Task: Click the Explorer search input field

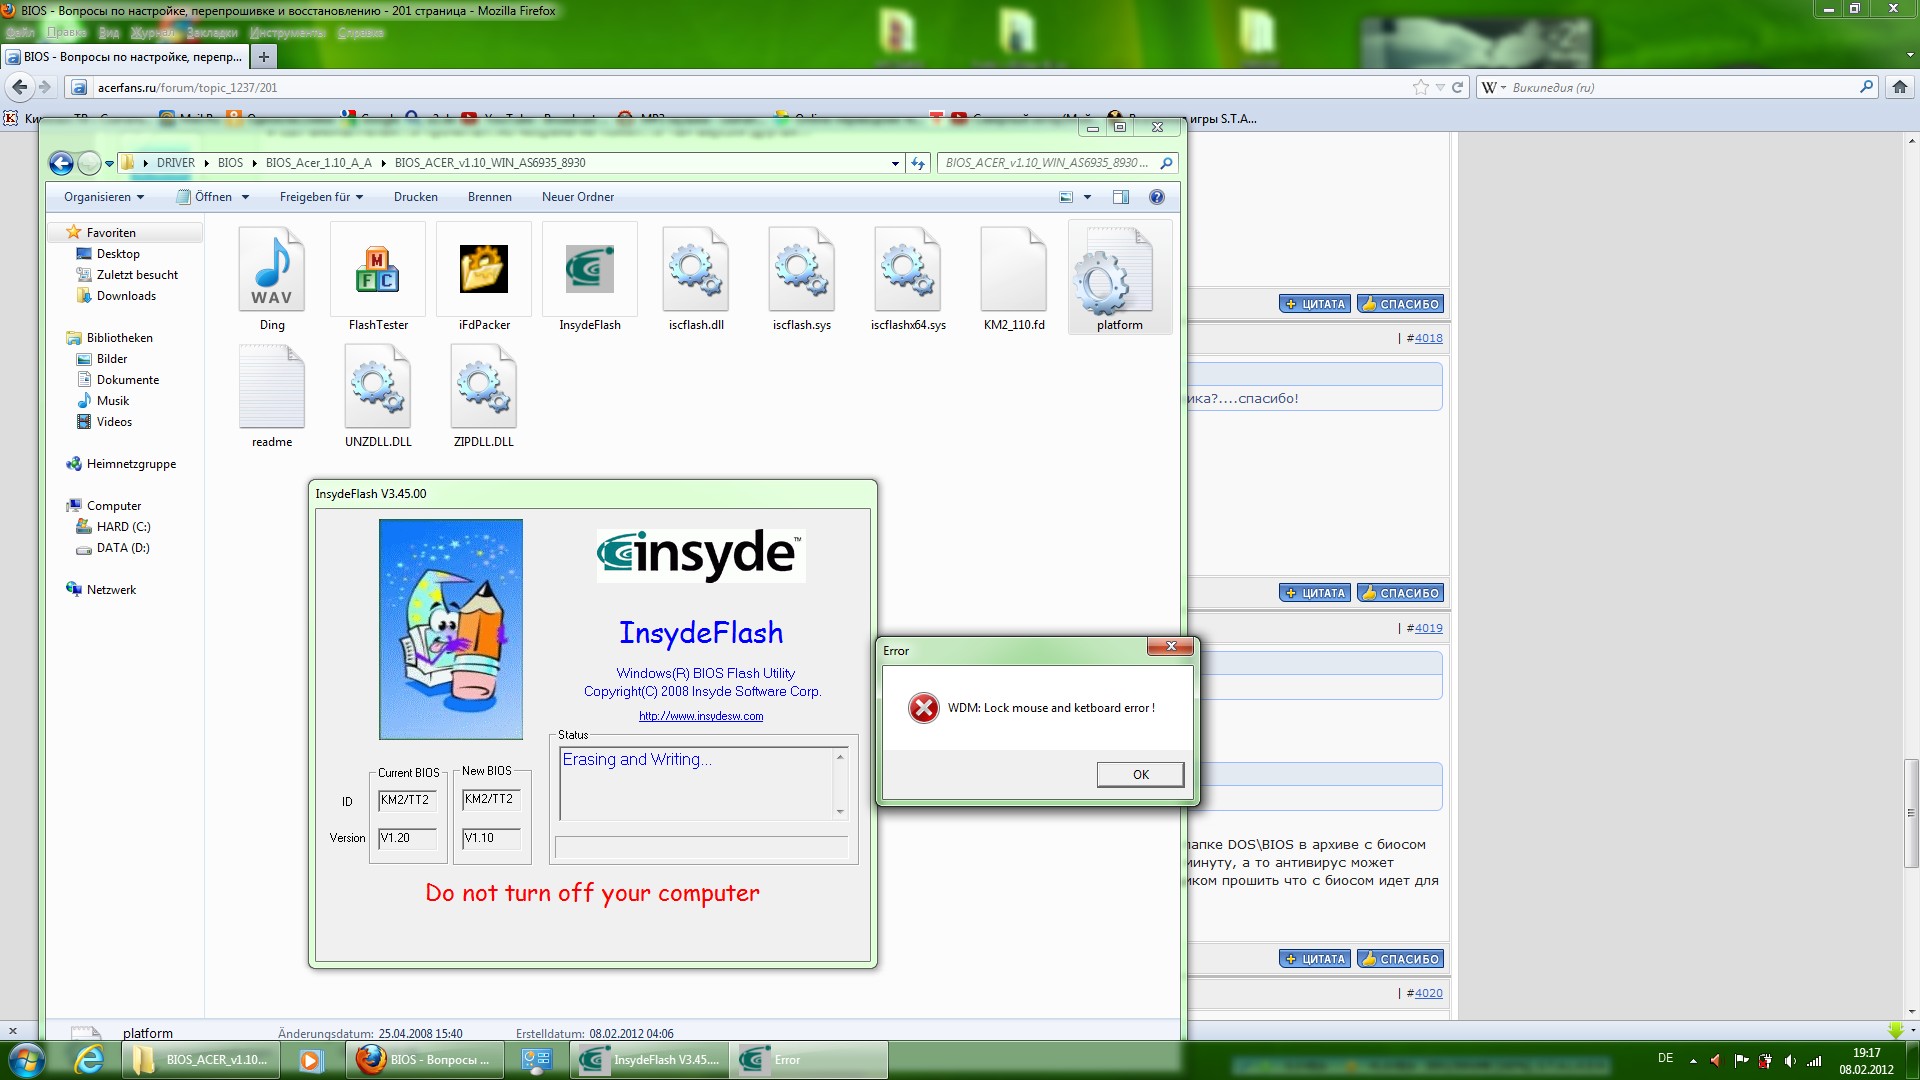Action: click(x=1047, y=163)
